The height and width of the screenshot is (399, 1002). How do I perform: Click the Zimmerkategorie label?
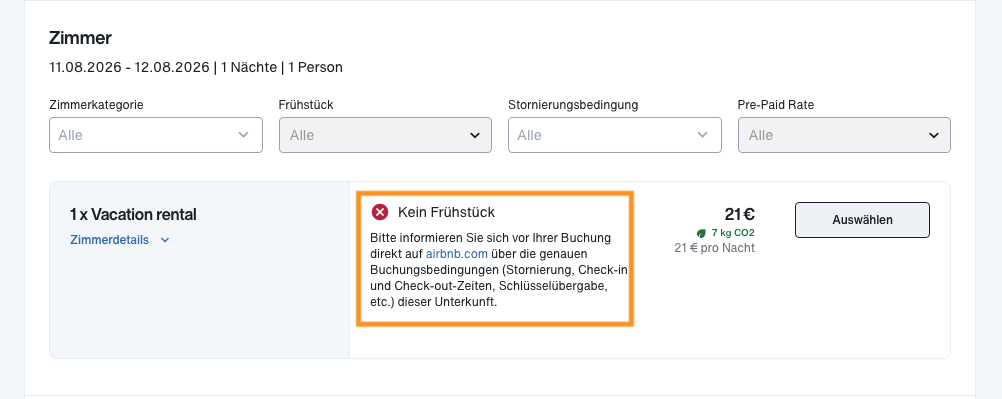96,105
